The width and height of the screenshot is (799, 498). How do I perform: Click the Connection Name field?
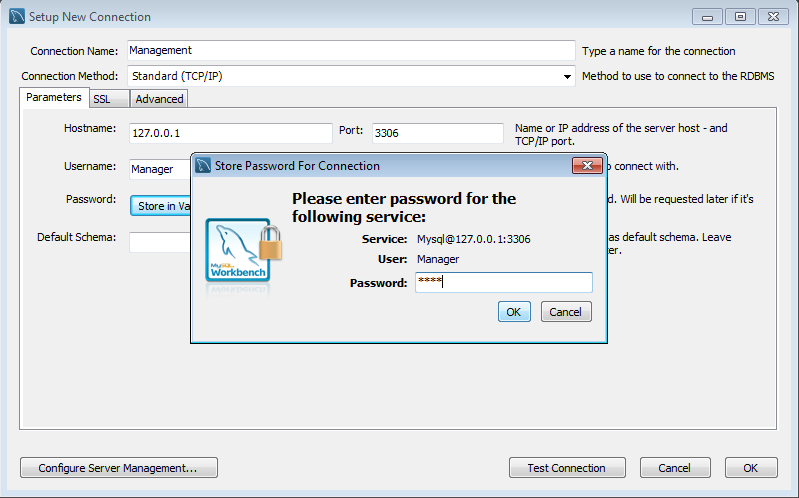click(x=351, y=50)
